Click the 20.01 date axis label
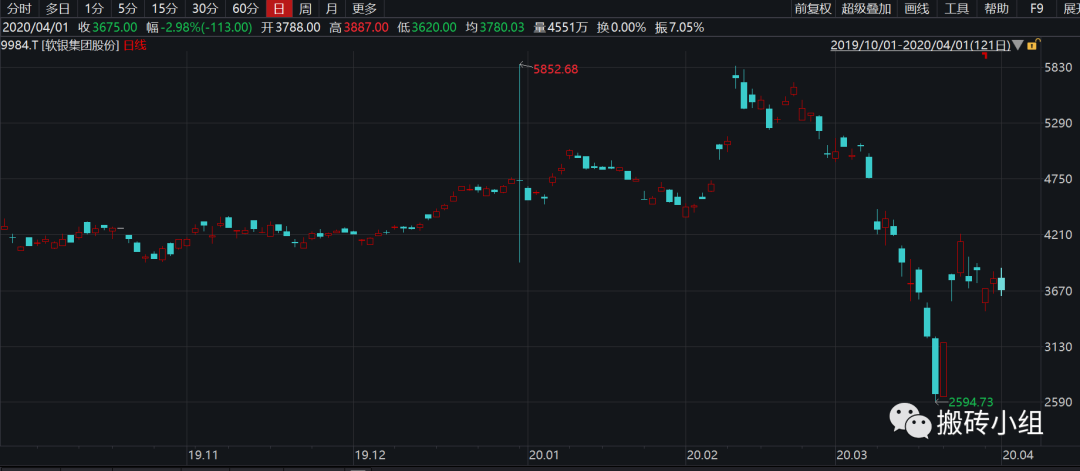Image resolution: width=1080 pixels, height=471 pixels. [543, 455]
